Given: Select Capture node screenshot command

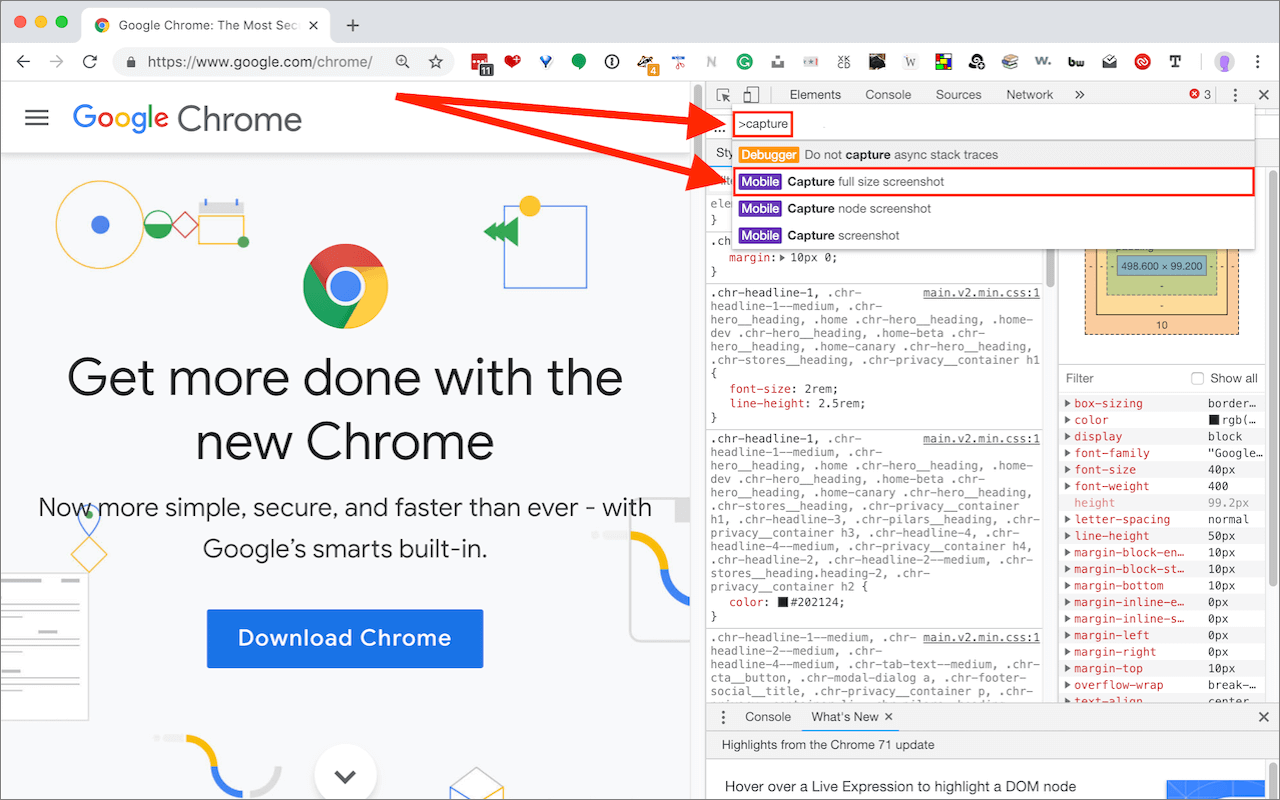Looking at the screenshot, I should tap(994, 209).
